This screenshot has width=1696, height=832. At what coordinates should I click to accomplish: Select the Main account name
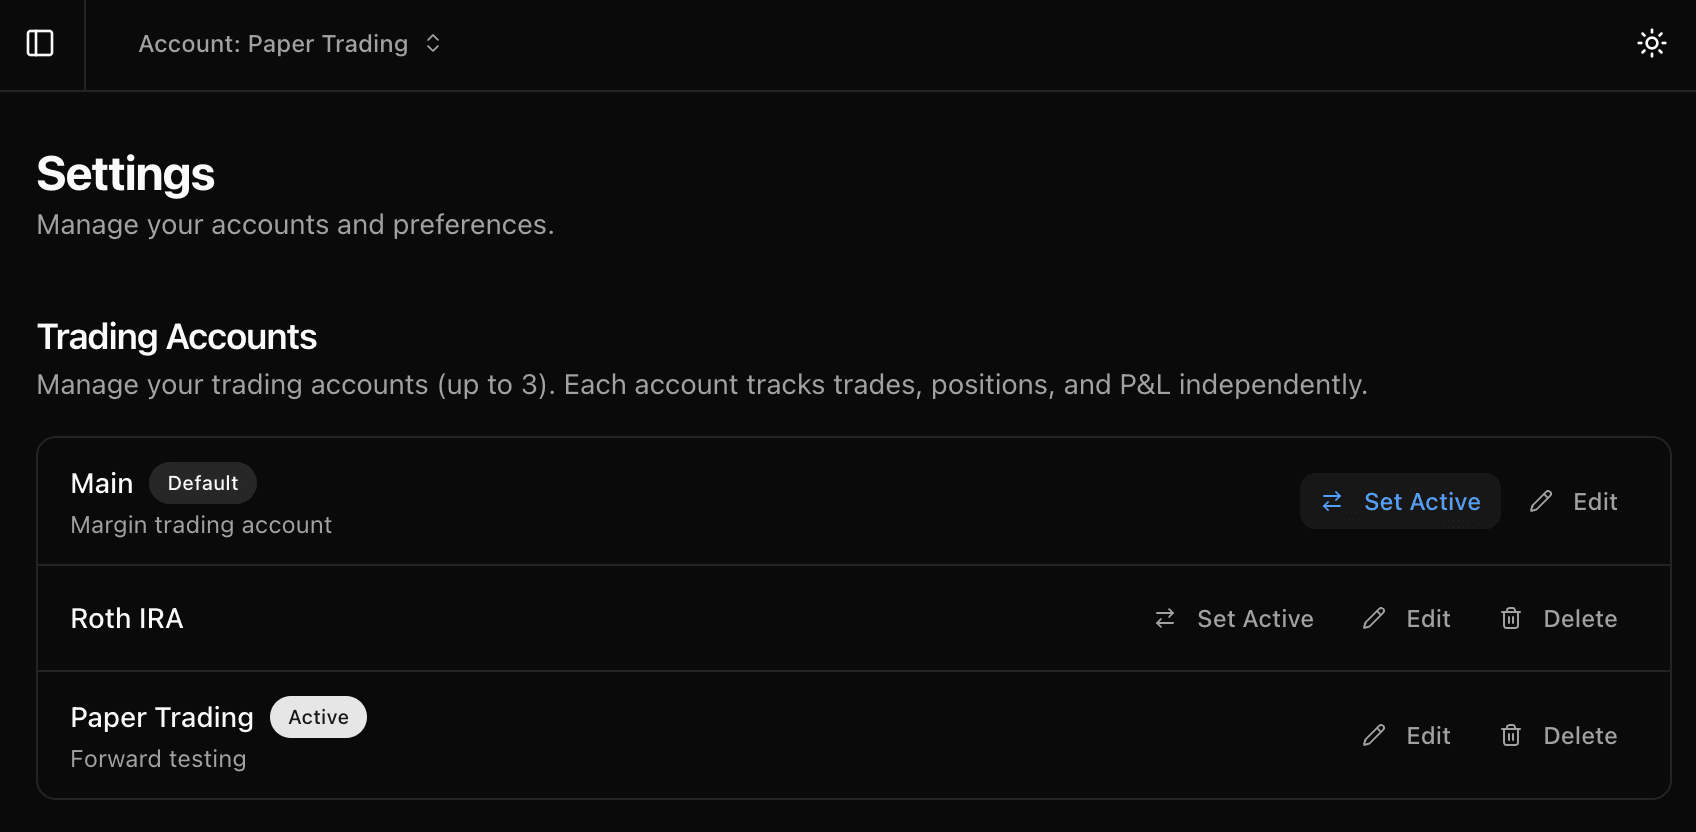click(x=101, y=482)
